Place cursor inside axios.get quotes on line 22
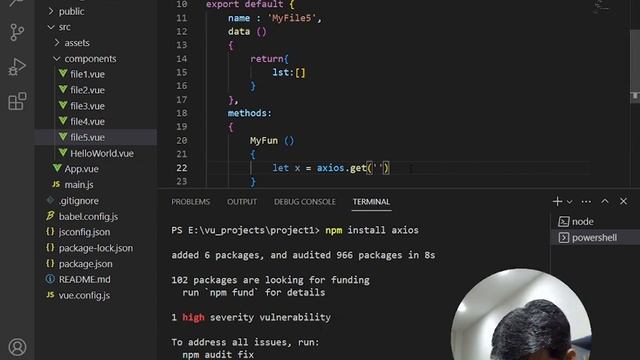640x360 pixels. [x=379, y=168]
